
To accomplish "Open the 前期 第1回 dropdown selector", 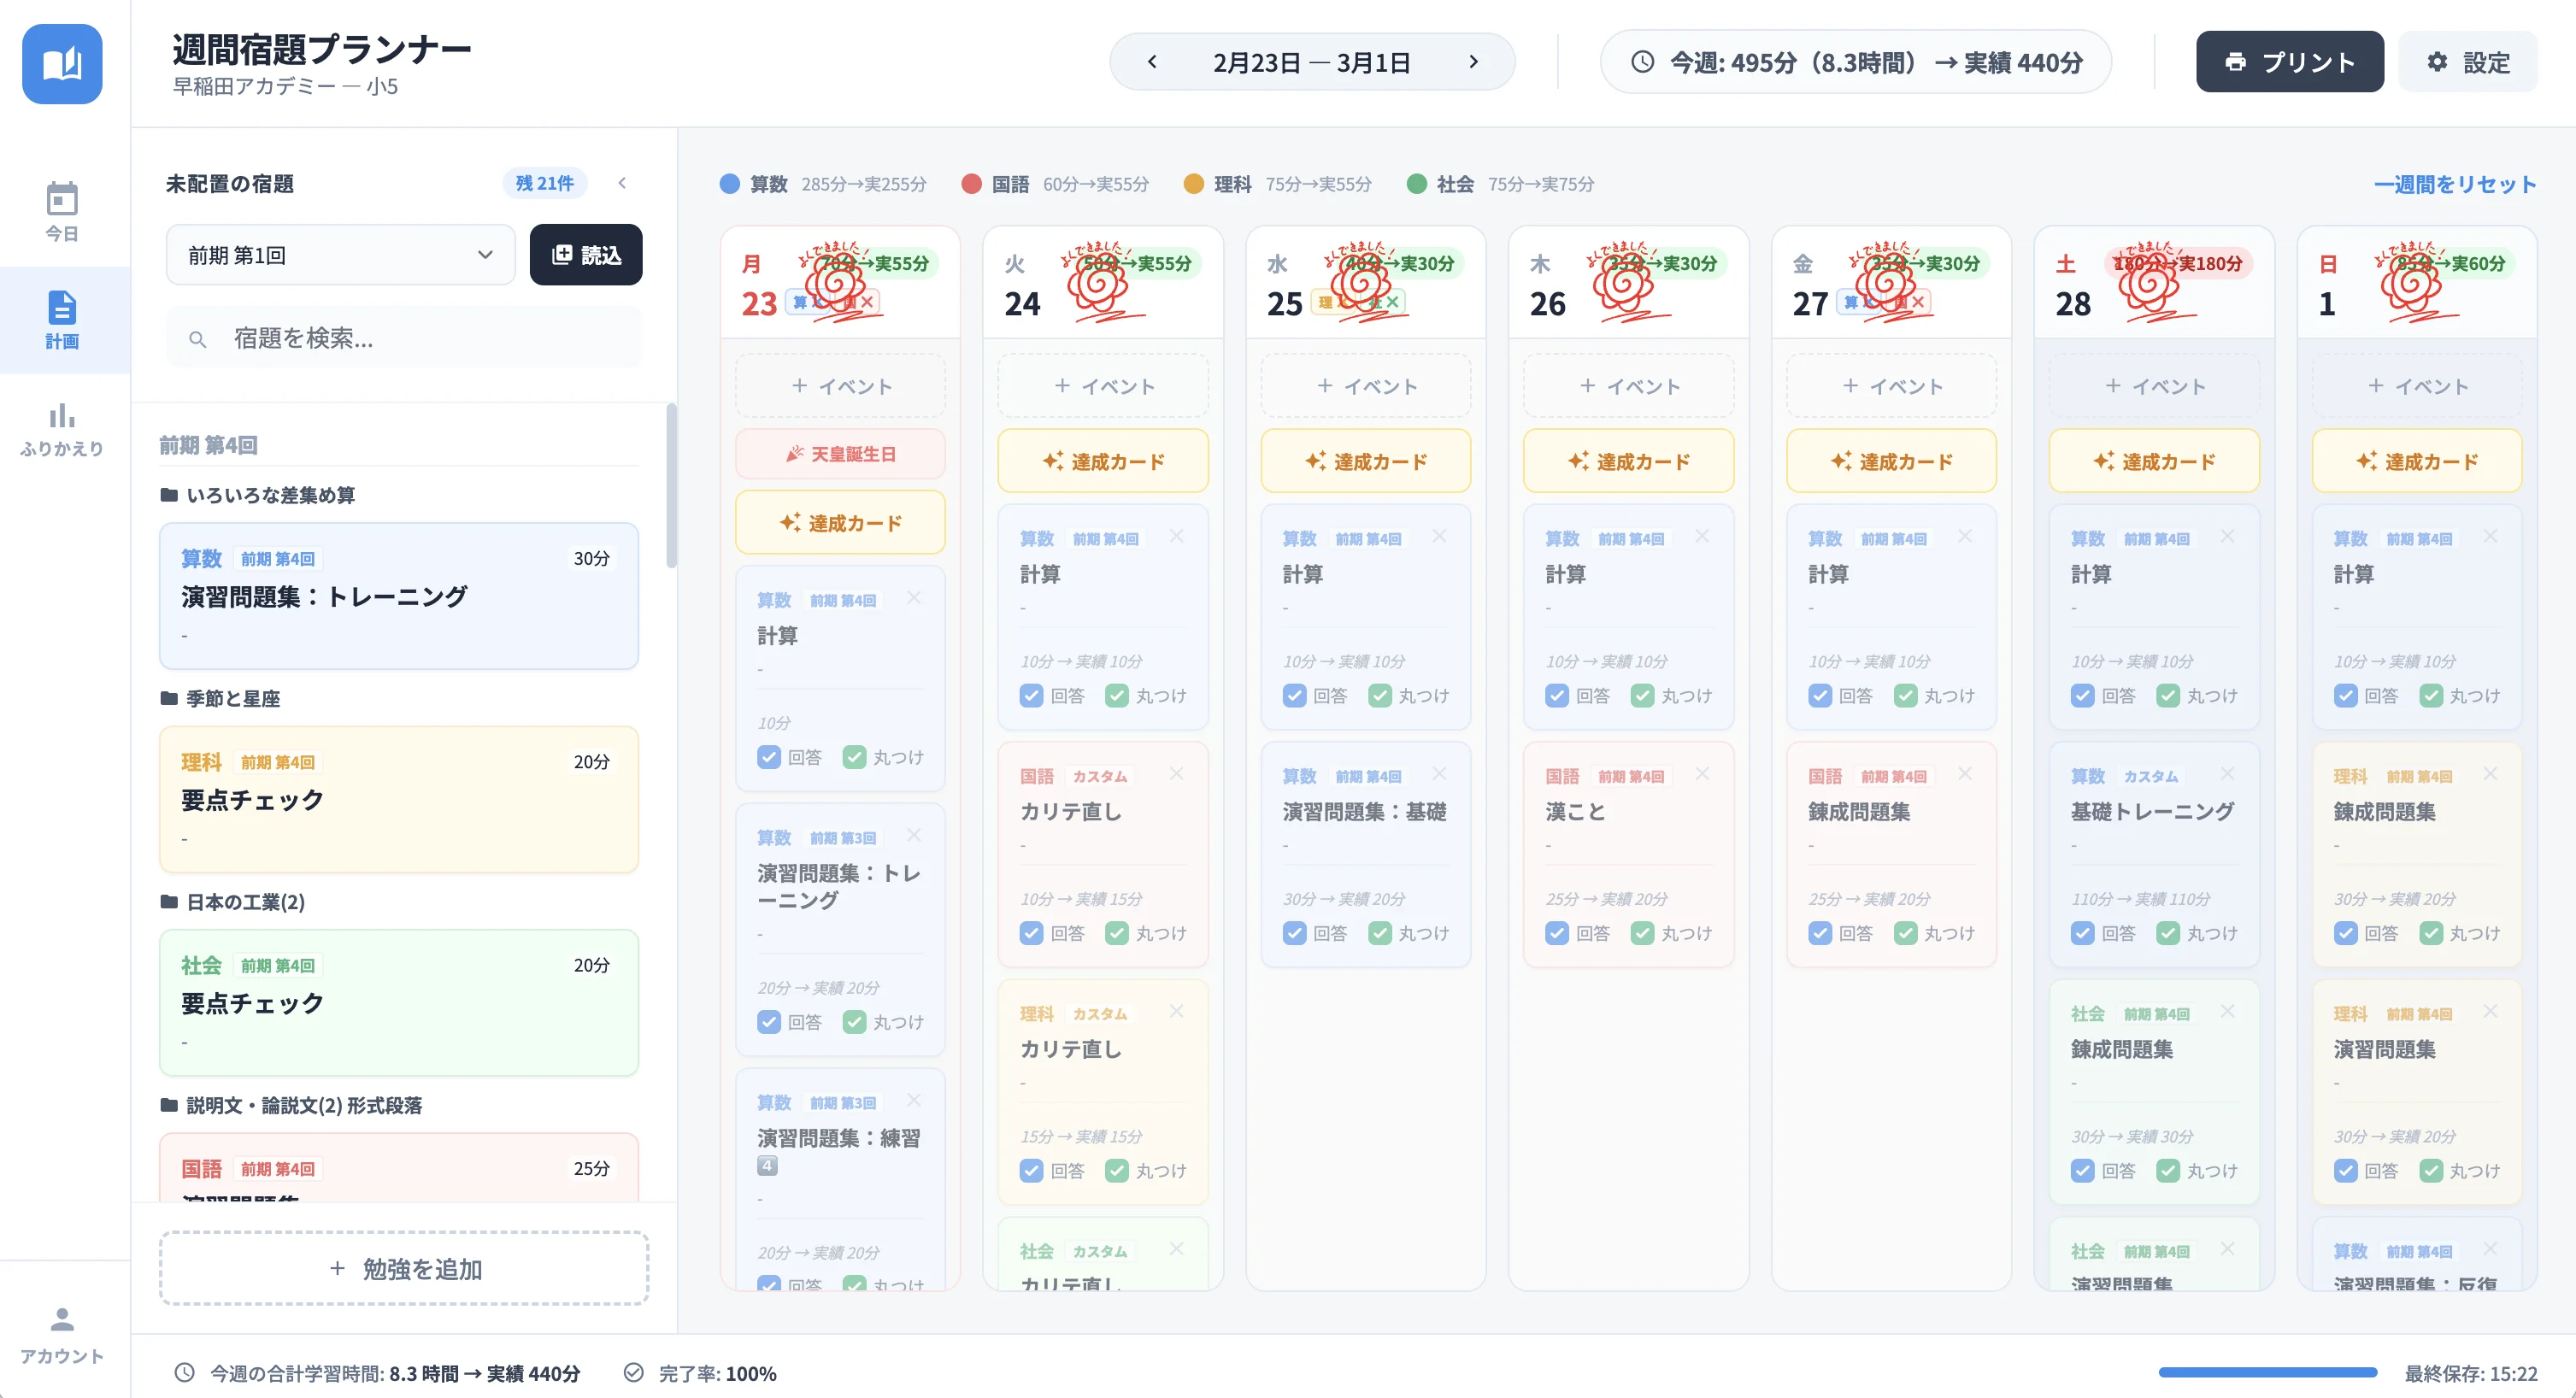I will coord(340,255).
